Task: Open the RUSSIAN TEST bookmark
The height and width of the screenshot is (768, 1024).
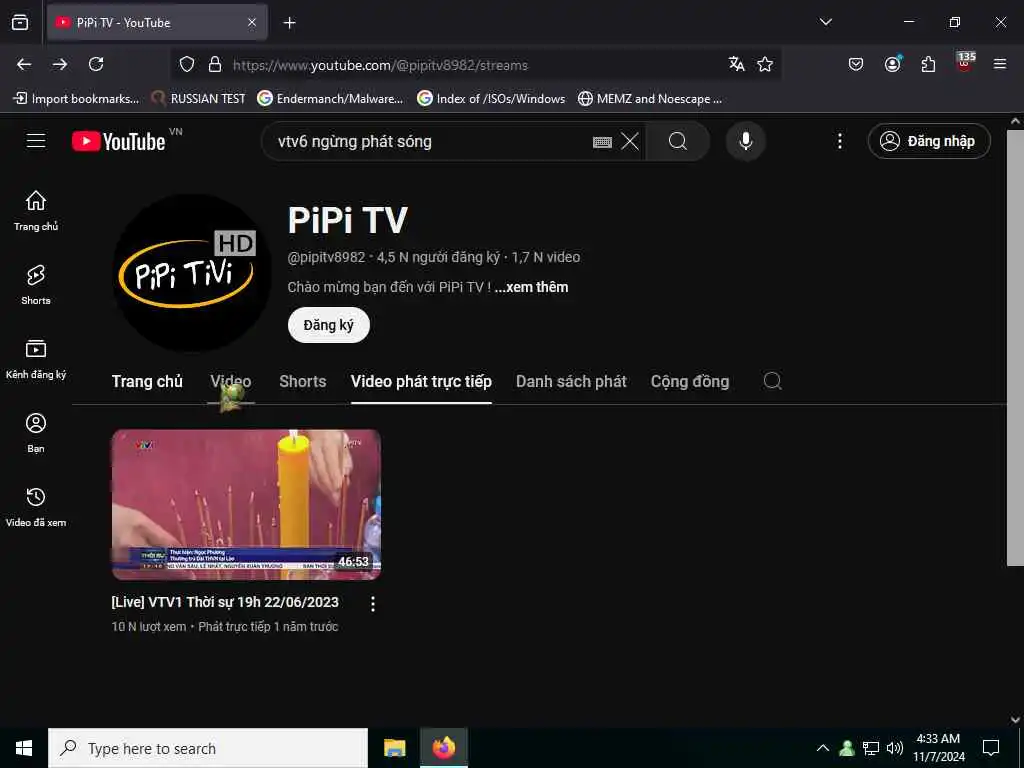Action: [x=199, y=99]
